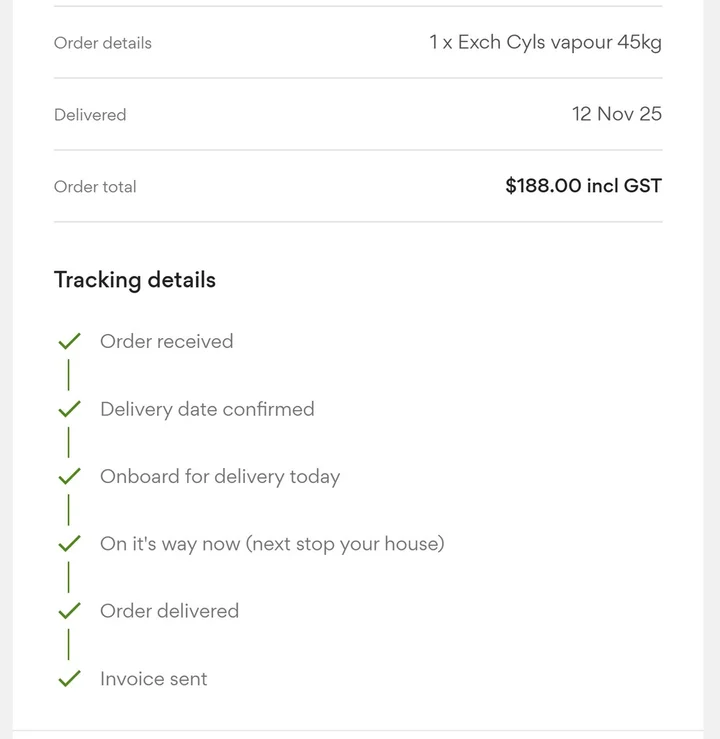This screenshot has width=720, height=739.
Task: Click the Order received checkmark icon
Action: click(x=69, y=342)
